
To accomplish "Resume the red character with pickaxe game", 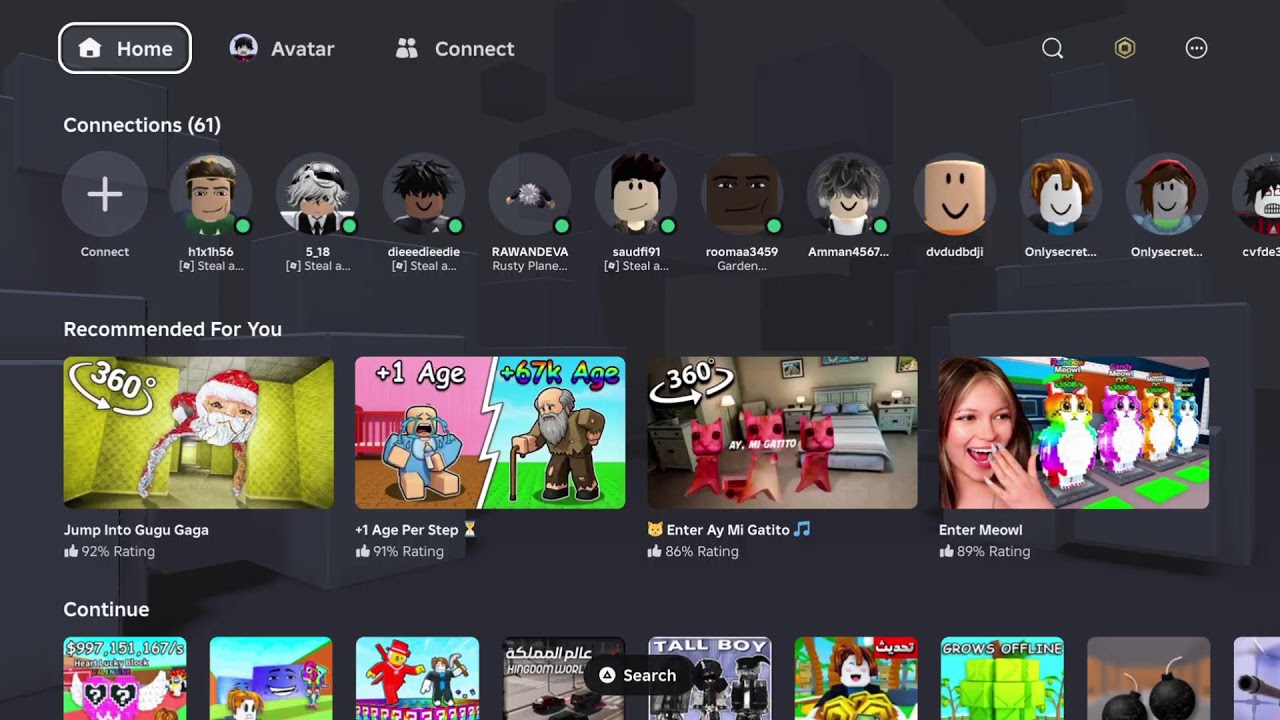I will click(417, 679).
